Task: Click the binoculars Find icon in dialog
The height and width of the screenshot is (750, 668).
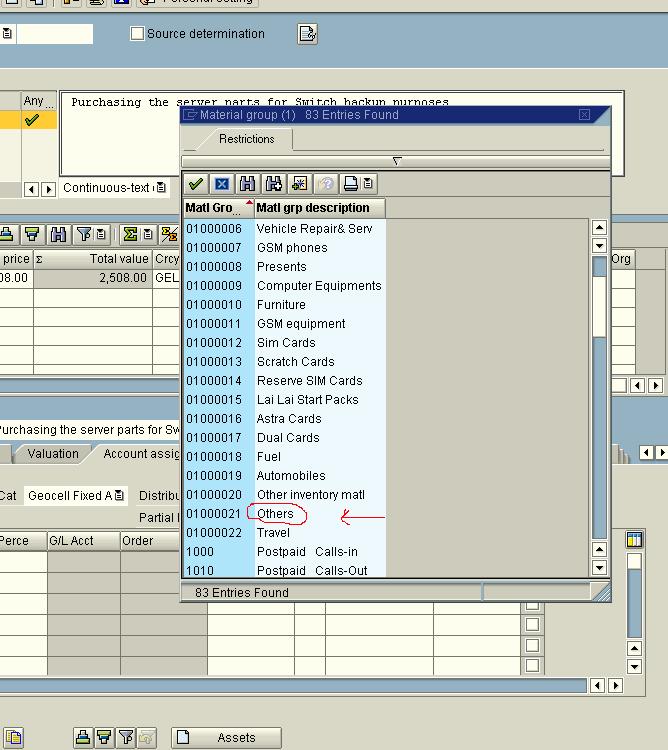Action: point(247,184)
